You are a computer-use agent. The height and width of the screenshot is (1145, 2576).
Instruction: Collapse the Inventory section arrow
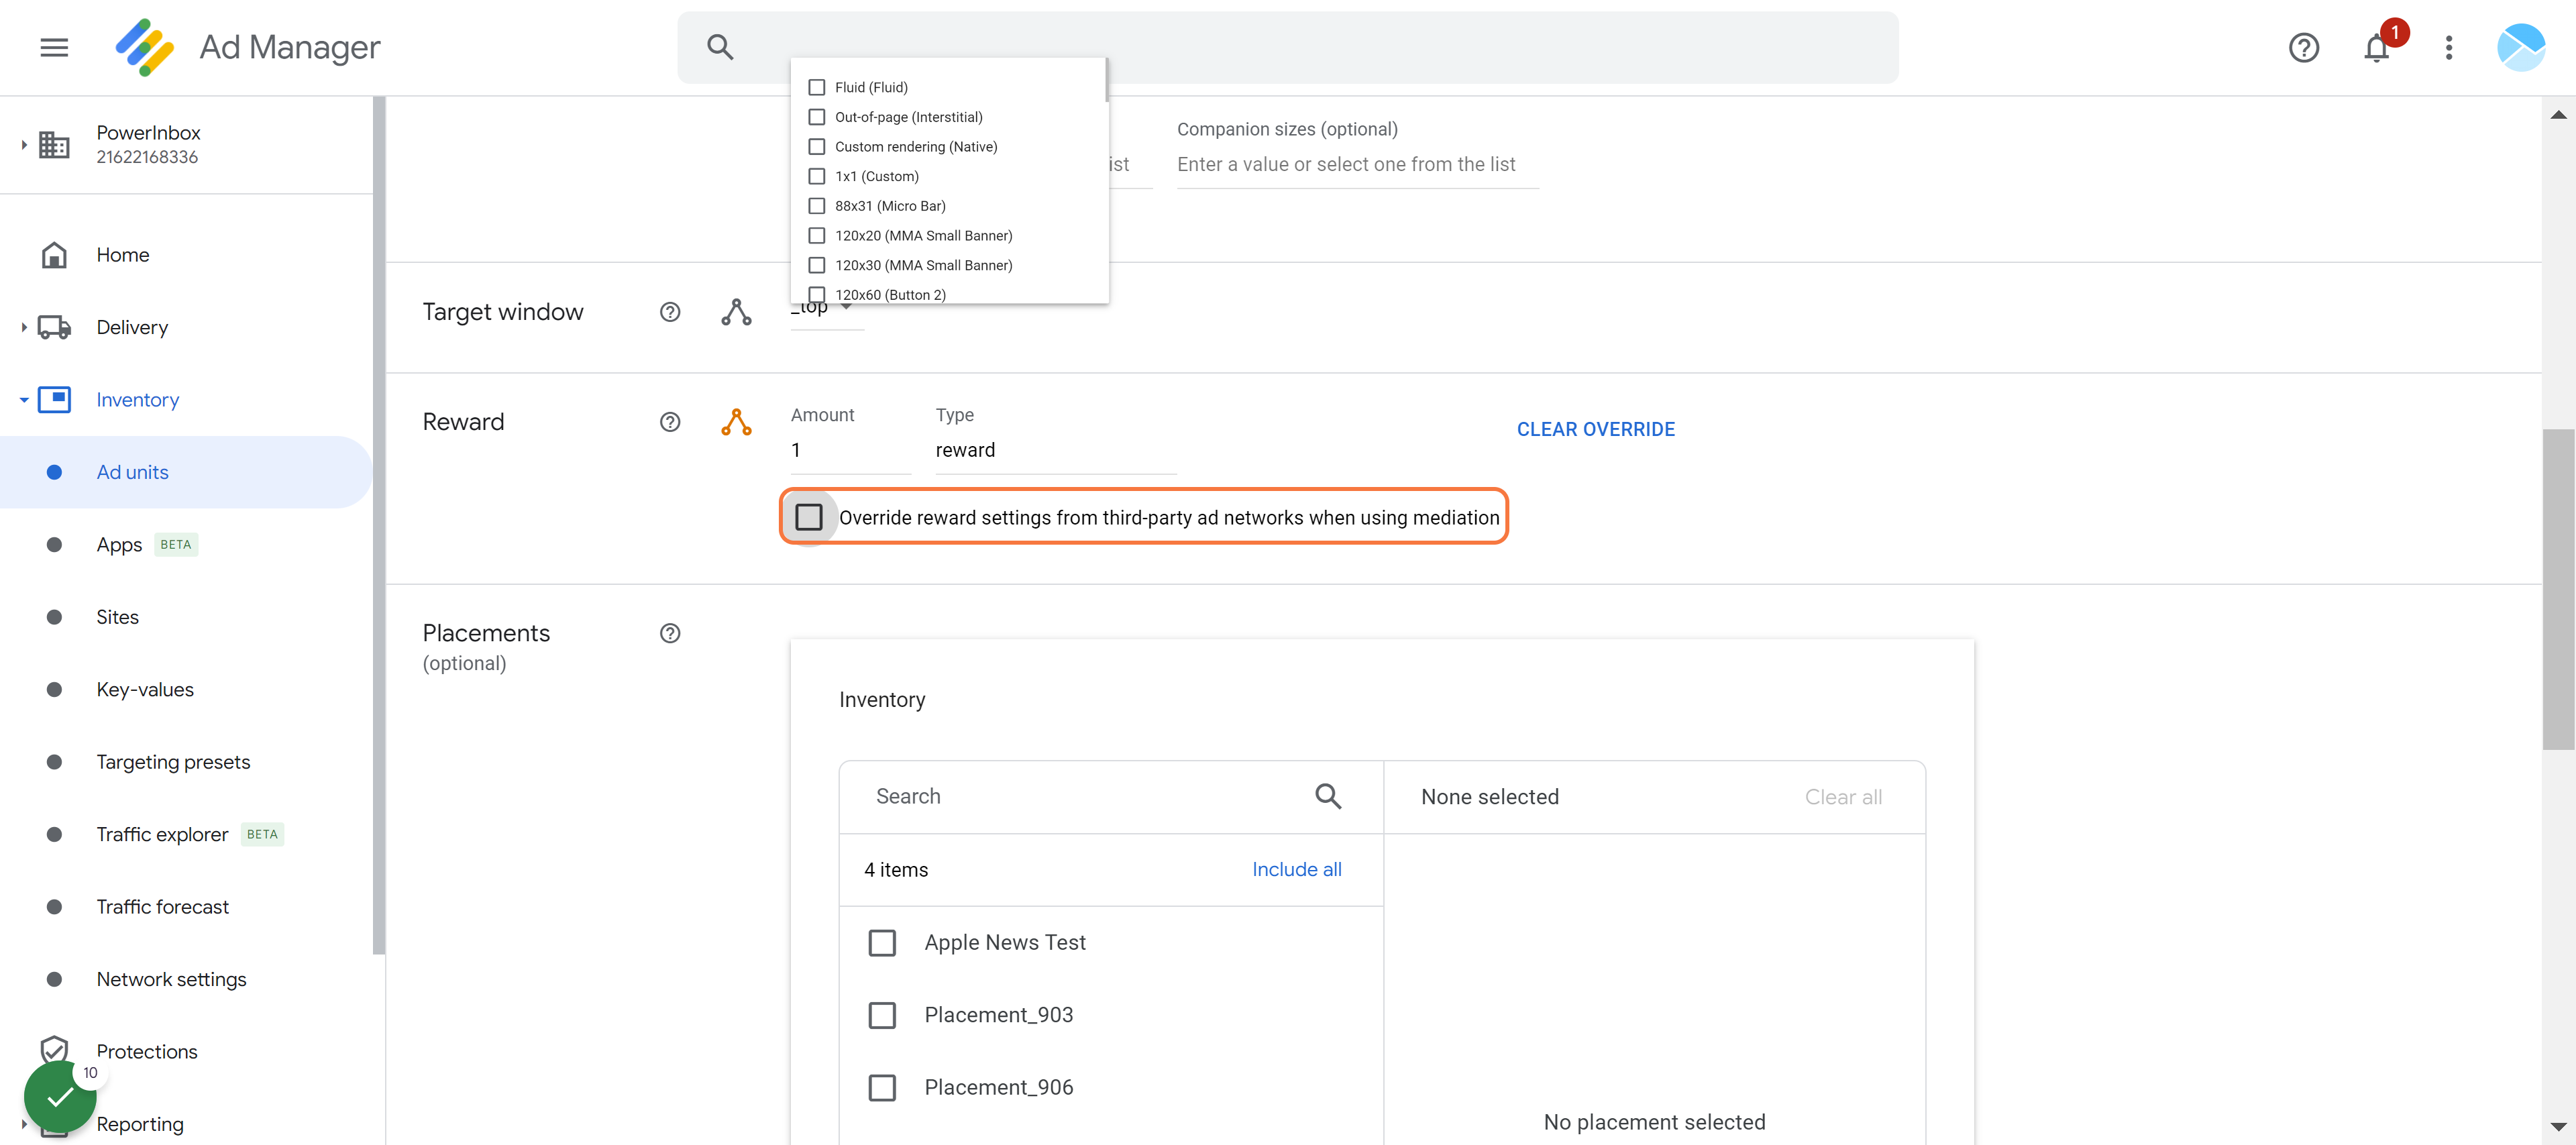23,400
